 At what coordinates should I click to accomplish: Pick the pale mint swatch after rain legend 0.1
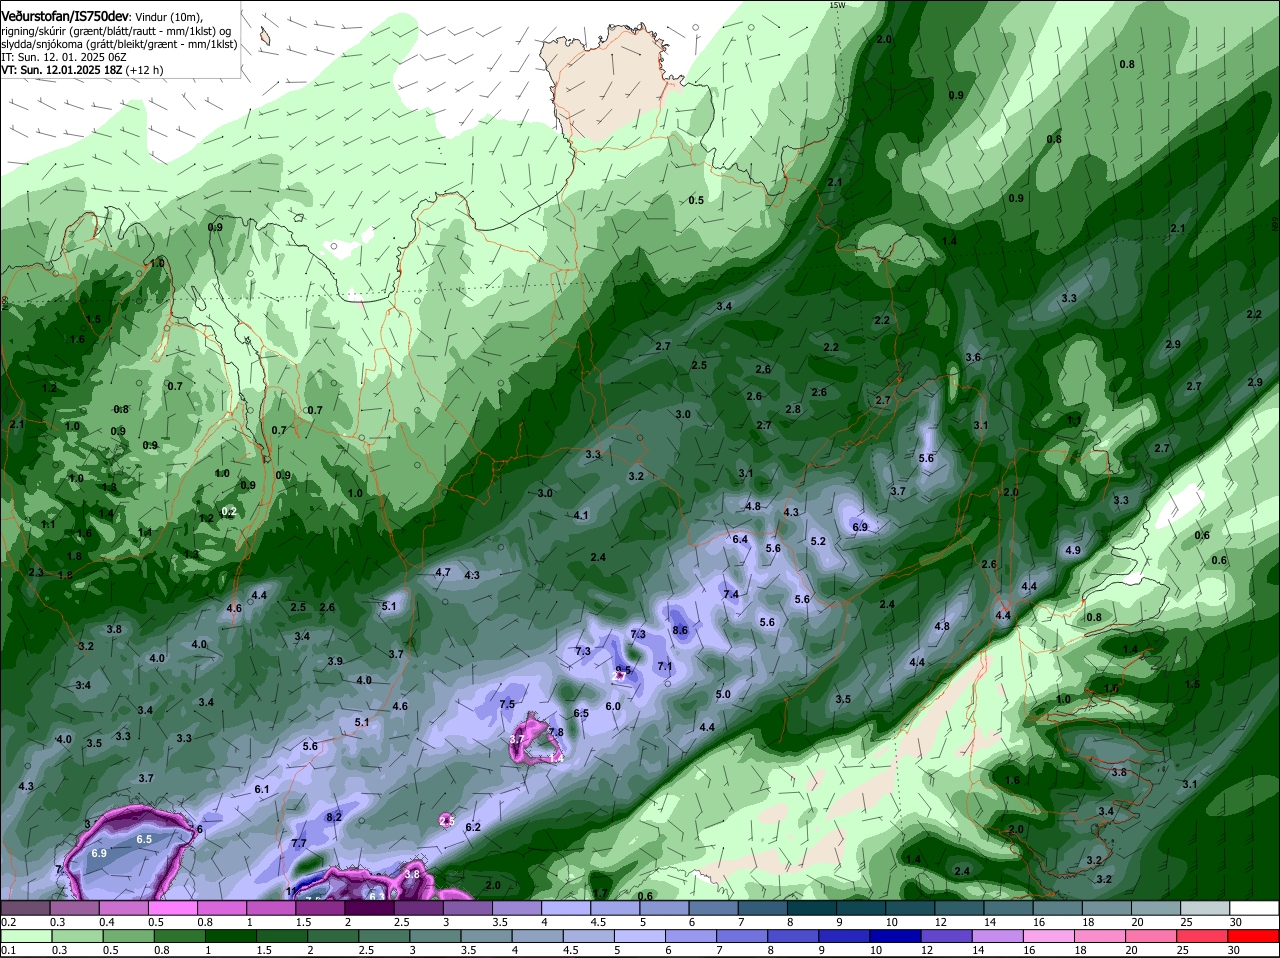pyautogui.click(x=25, y=936)
